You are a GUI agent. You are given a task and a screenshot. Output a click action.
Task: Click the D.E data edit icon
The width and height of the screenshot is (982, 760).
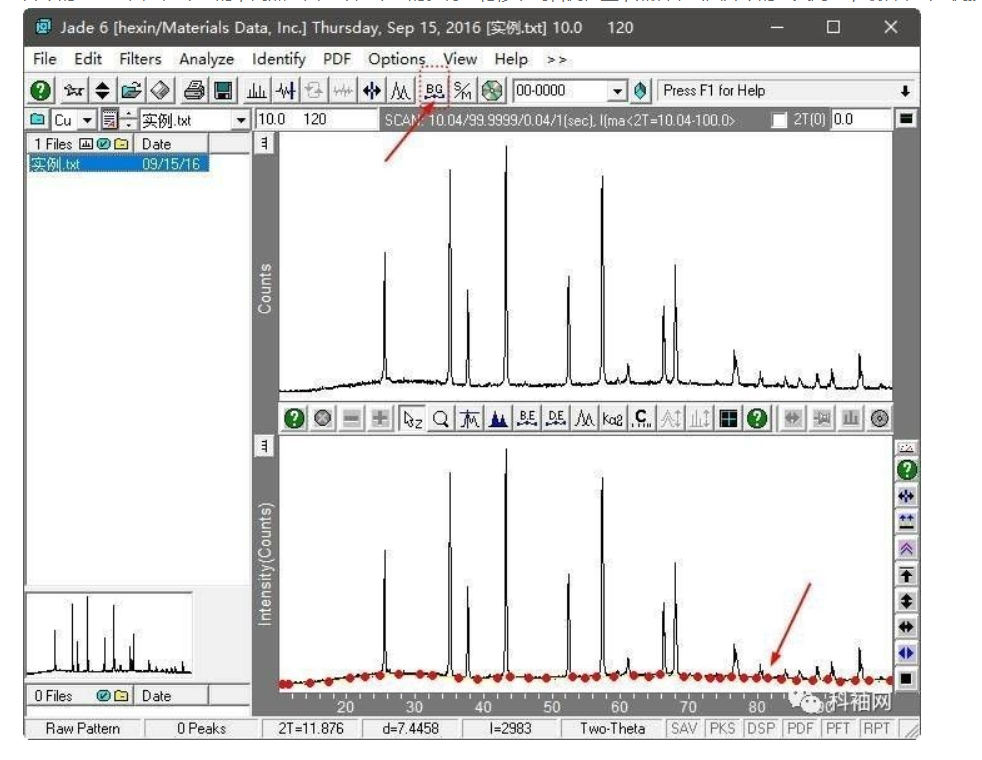[x=556, y=418]
